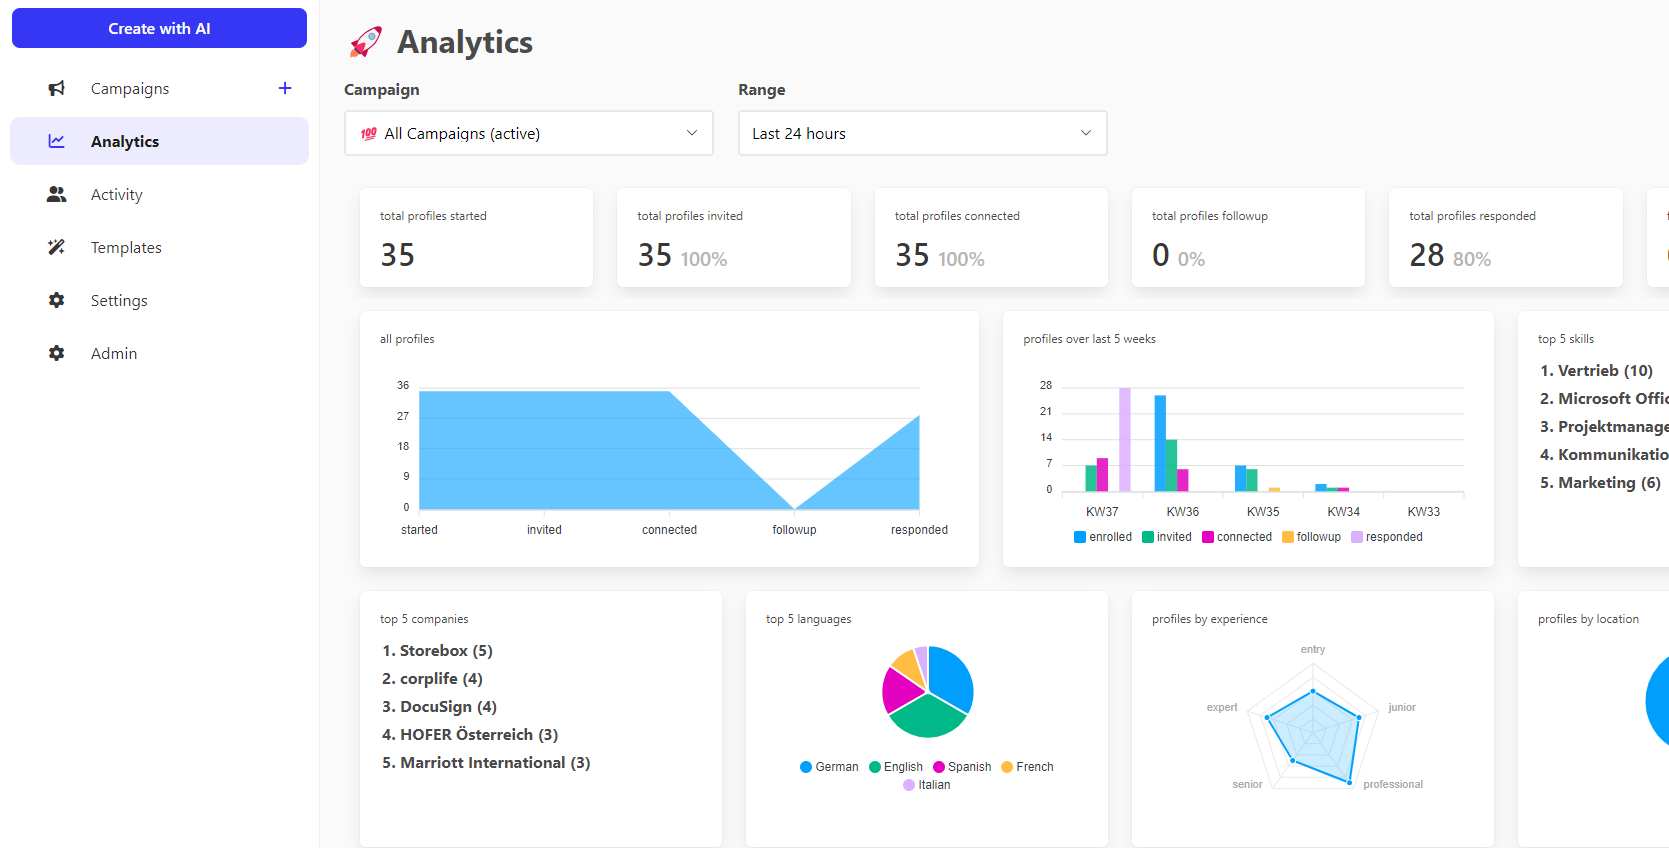
Task: Open Settings in the sidebar
Action: (x=160, y=300)
